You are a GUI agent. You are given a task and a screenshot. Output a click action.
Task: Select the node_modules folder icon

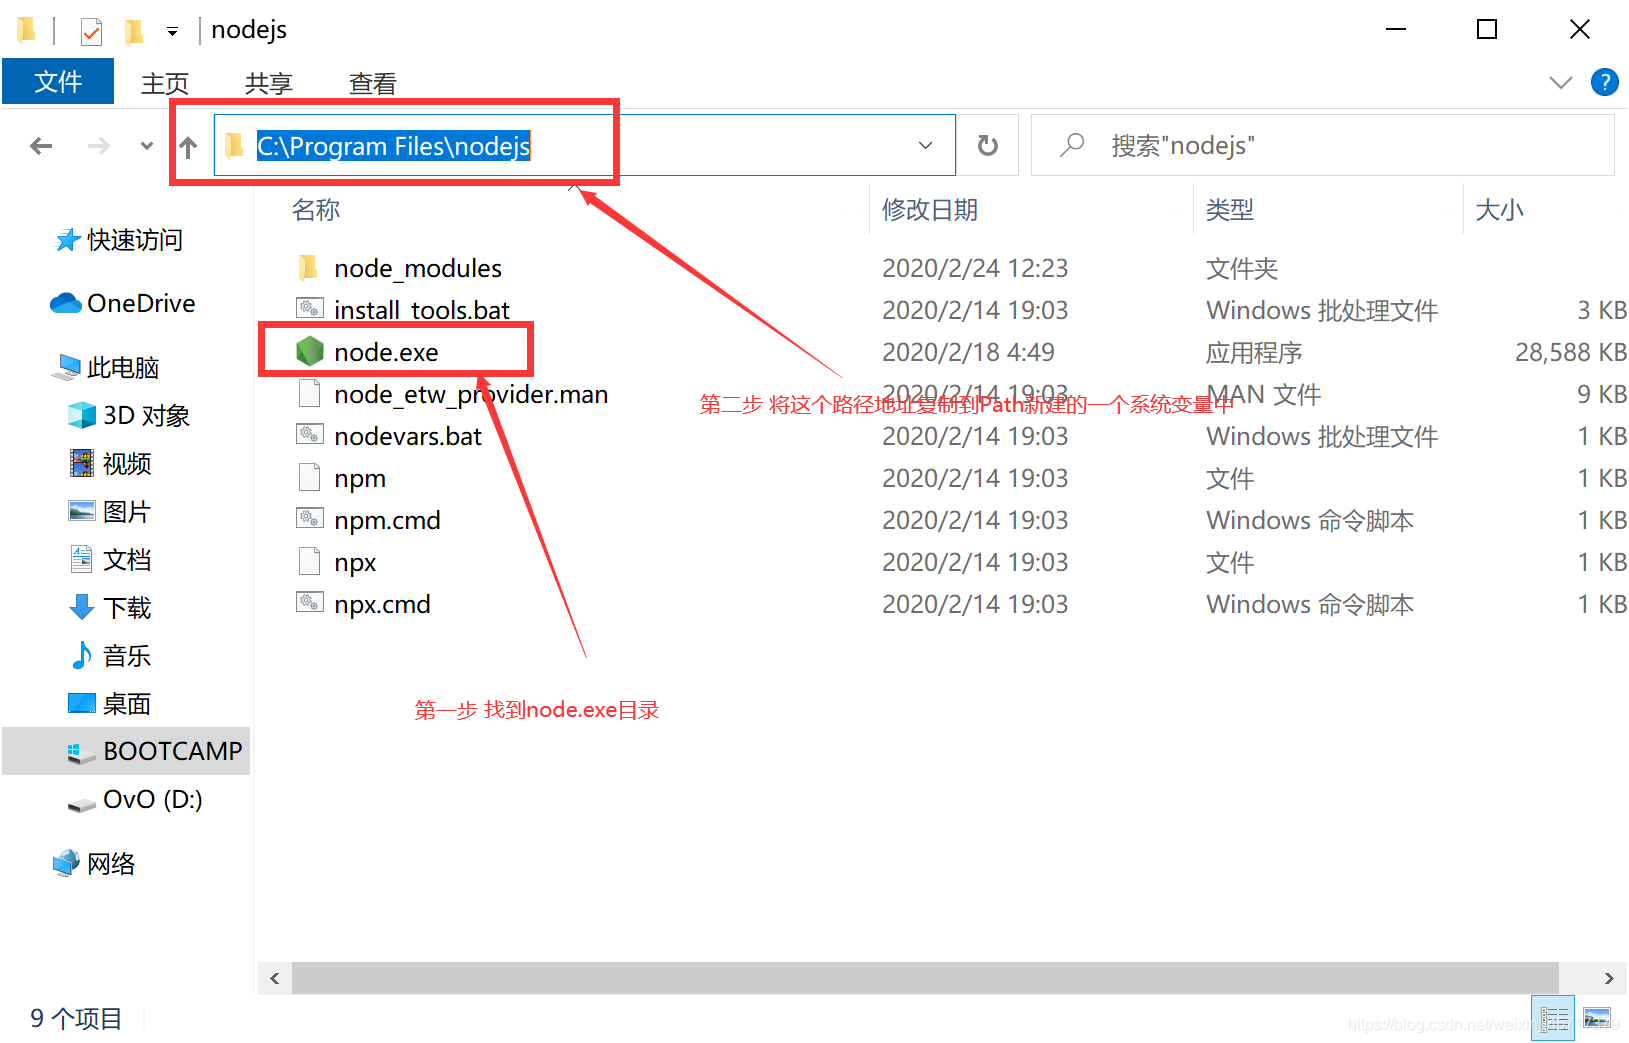(308, 267)
